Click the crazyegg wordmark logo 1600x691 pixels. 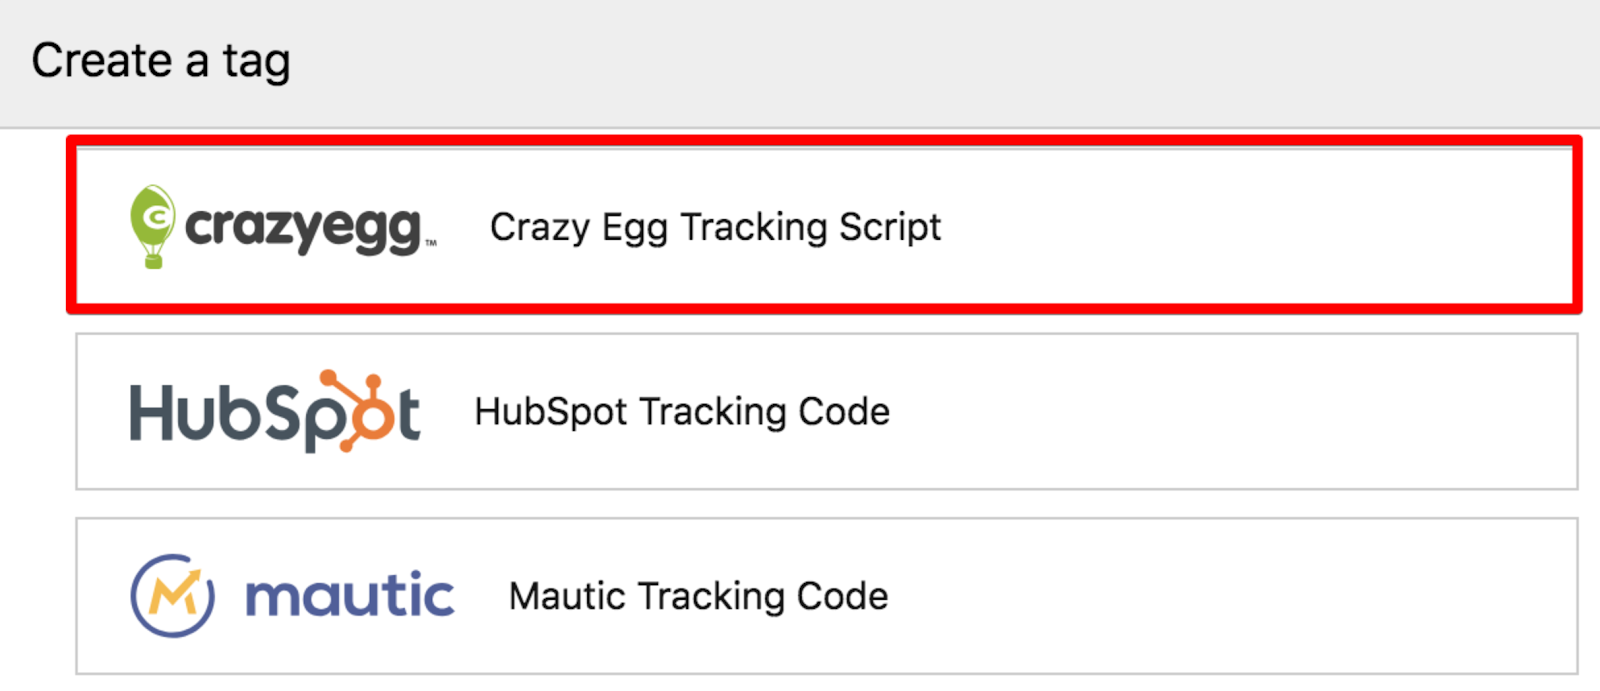pos(304,229)
